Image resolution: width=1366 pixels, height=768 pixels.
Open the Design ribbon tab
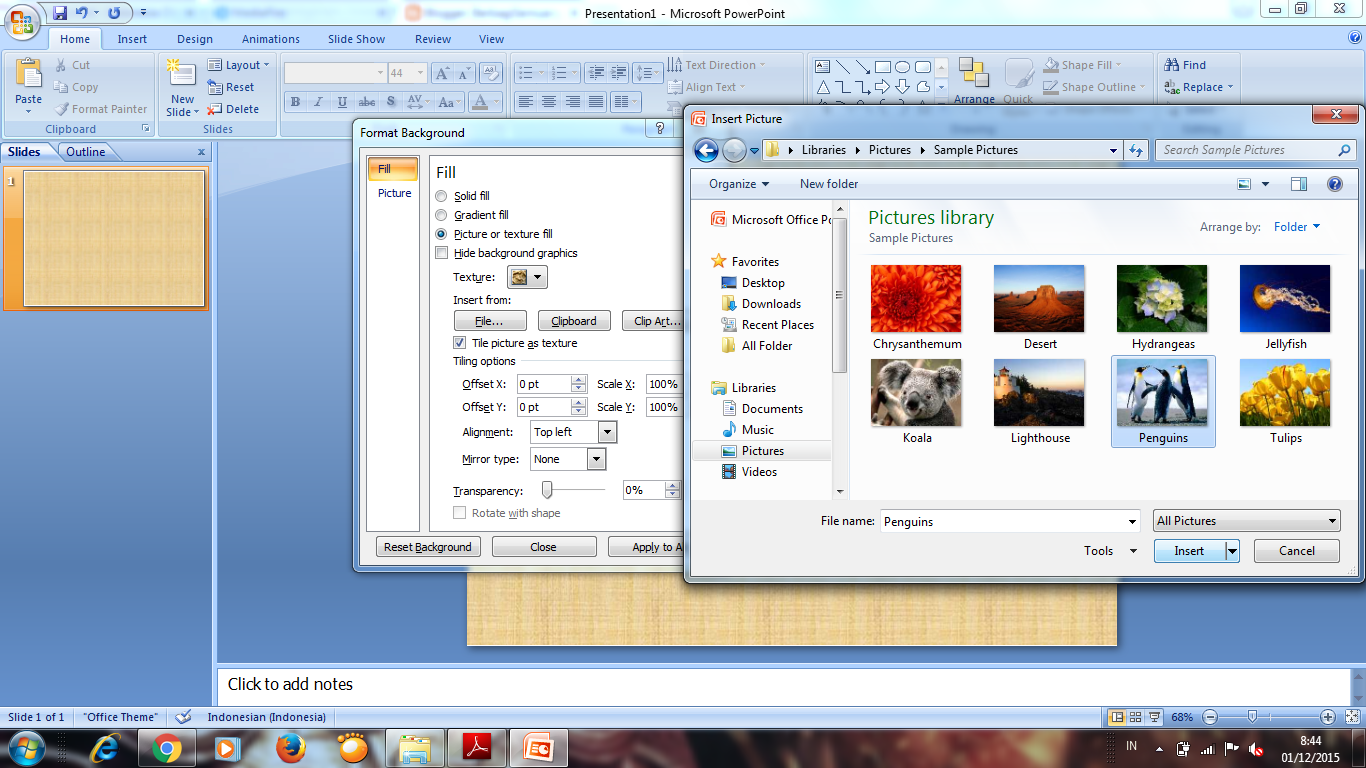click(195, 39)
